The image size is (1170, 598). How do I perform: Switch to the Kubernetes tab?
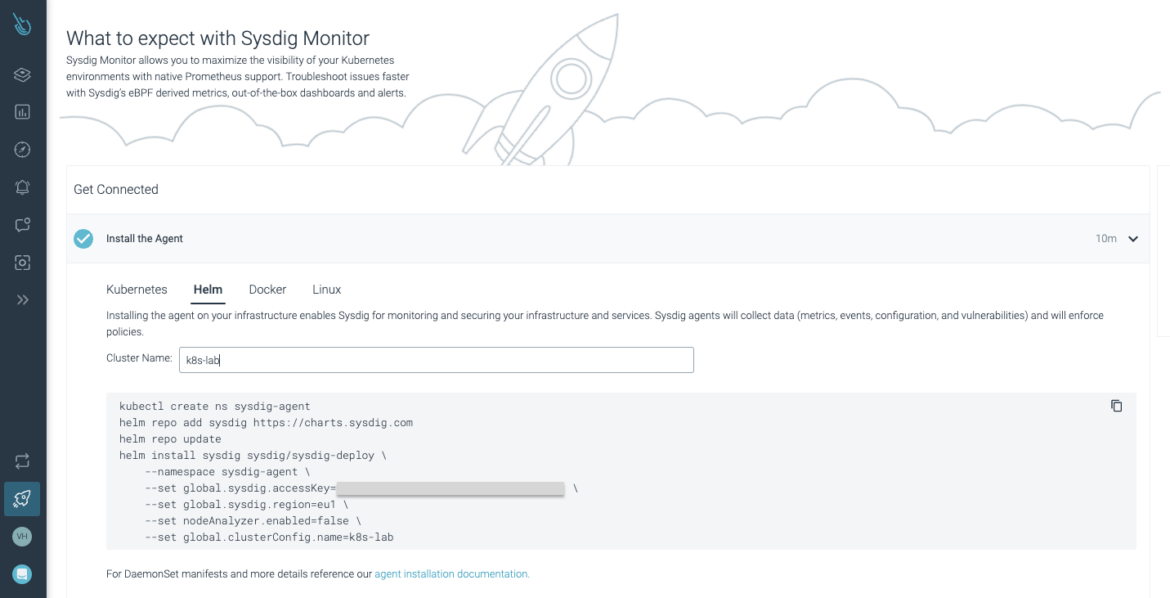coord(137,290)
